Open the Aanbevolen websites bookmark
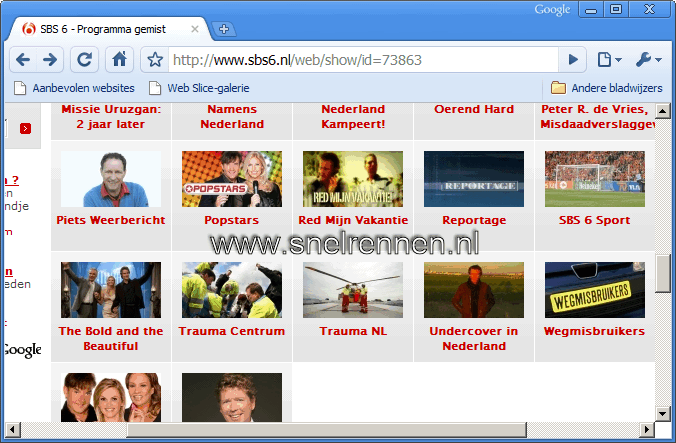The height and width of the screenshot is (443, 676). (74, 88)
